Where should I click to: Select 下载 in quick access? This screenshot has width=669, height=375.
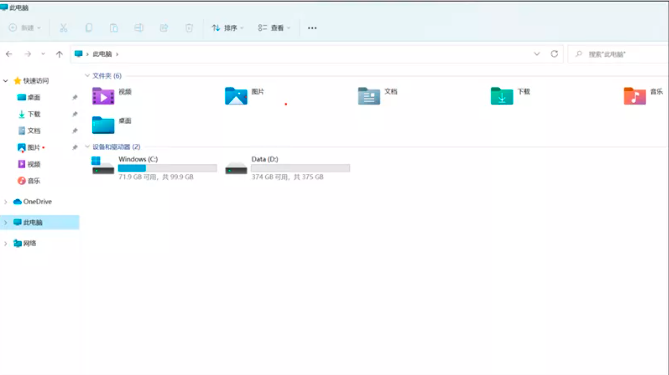(x=34, y=114)
